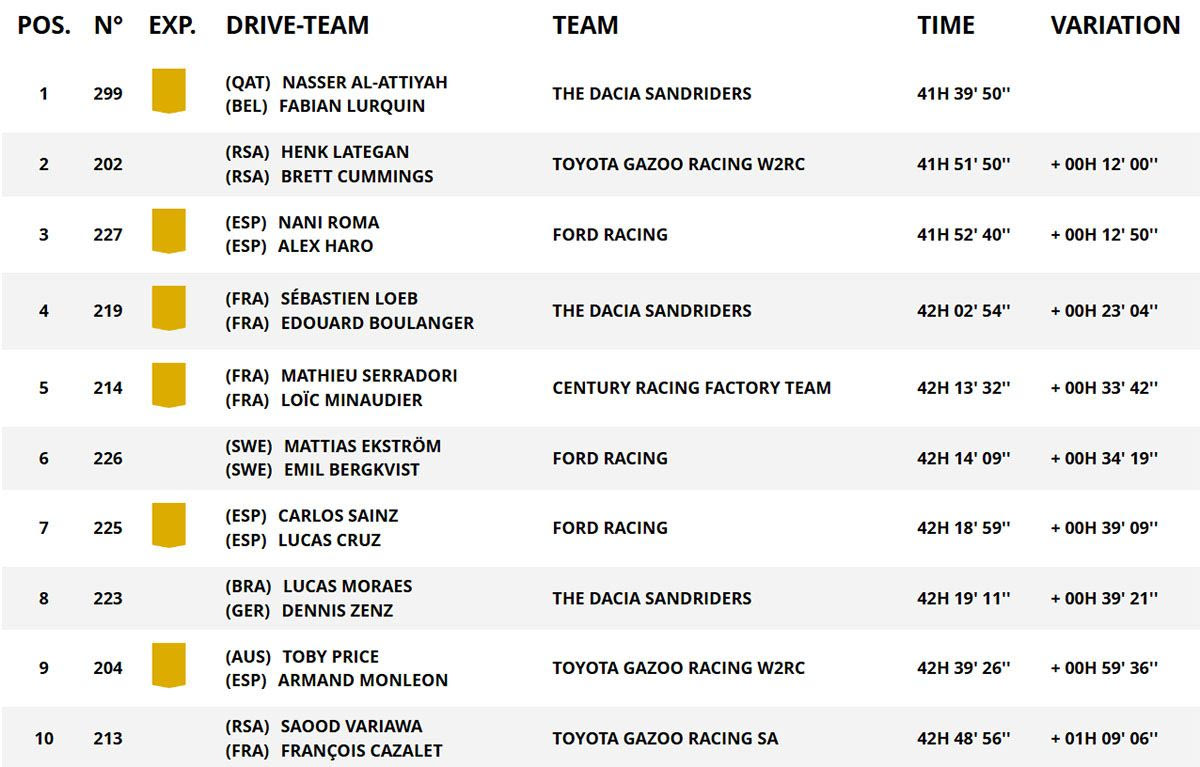This screenshot has width=1200, height=767.
Task: Select Carlos Sainz's gold EXP. badge
Action: [x=169, y=524]
